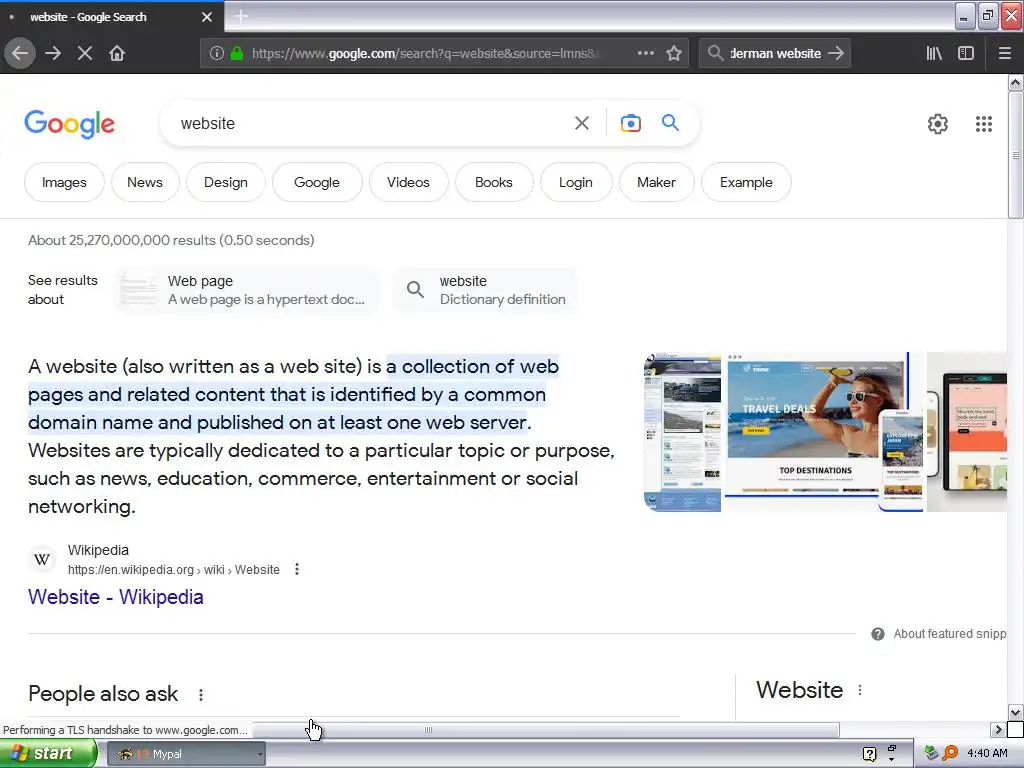Click the About featured snippets help icon
Screen dimensions: 1024x768
click(x=878, y=634)
